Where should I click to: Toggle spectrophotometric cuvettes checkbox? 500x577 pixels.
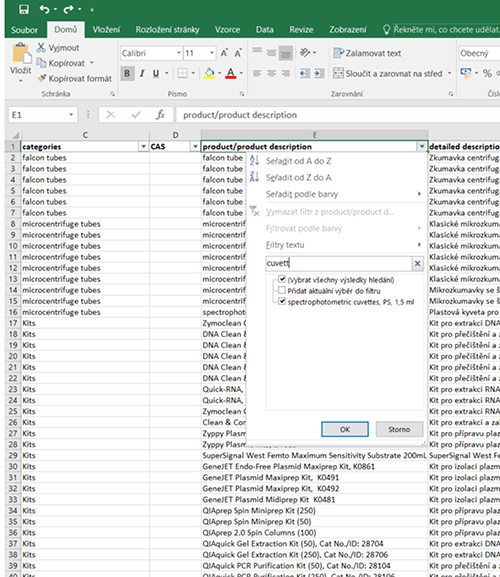[x=282, y=301]
